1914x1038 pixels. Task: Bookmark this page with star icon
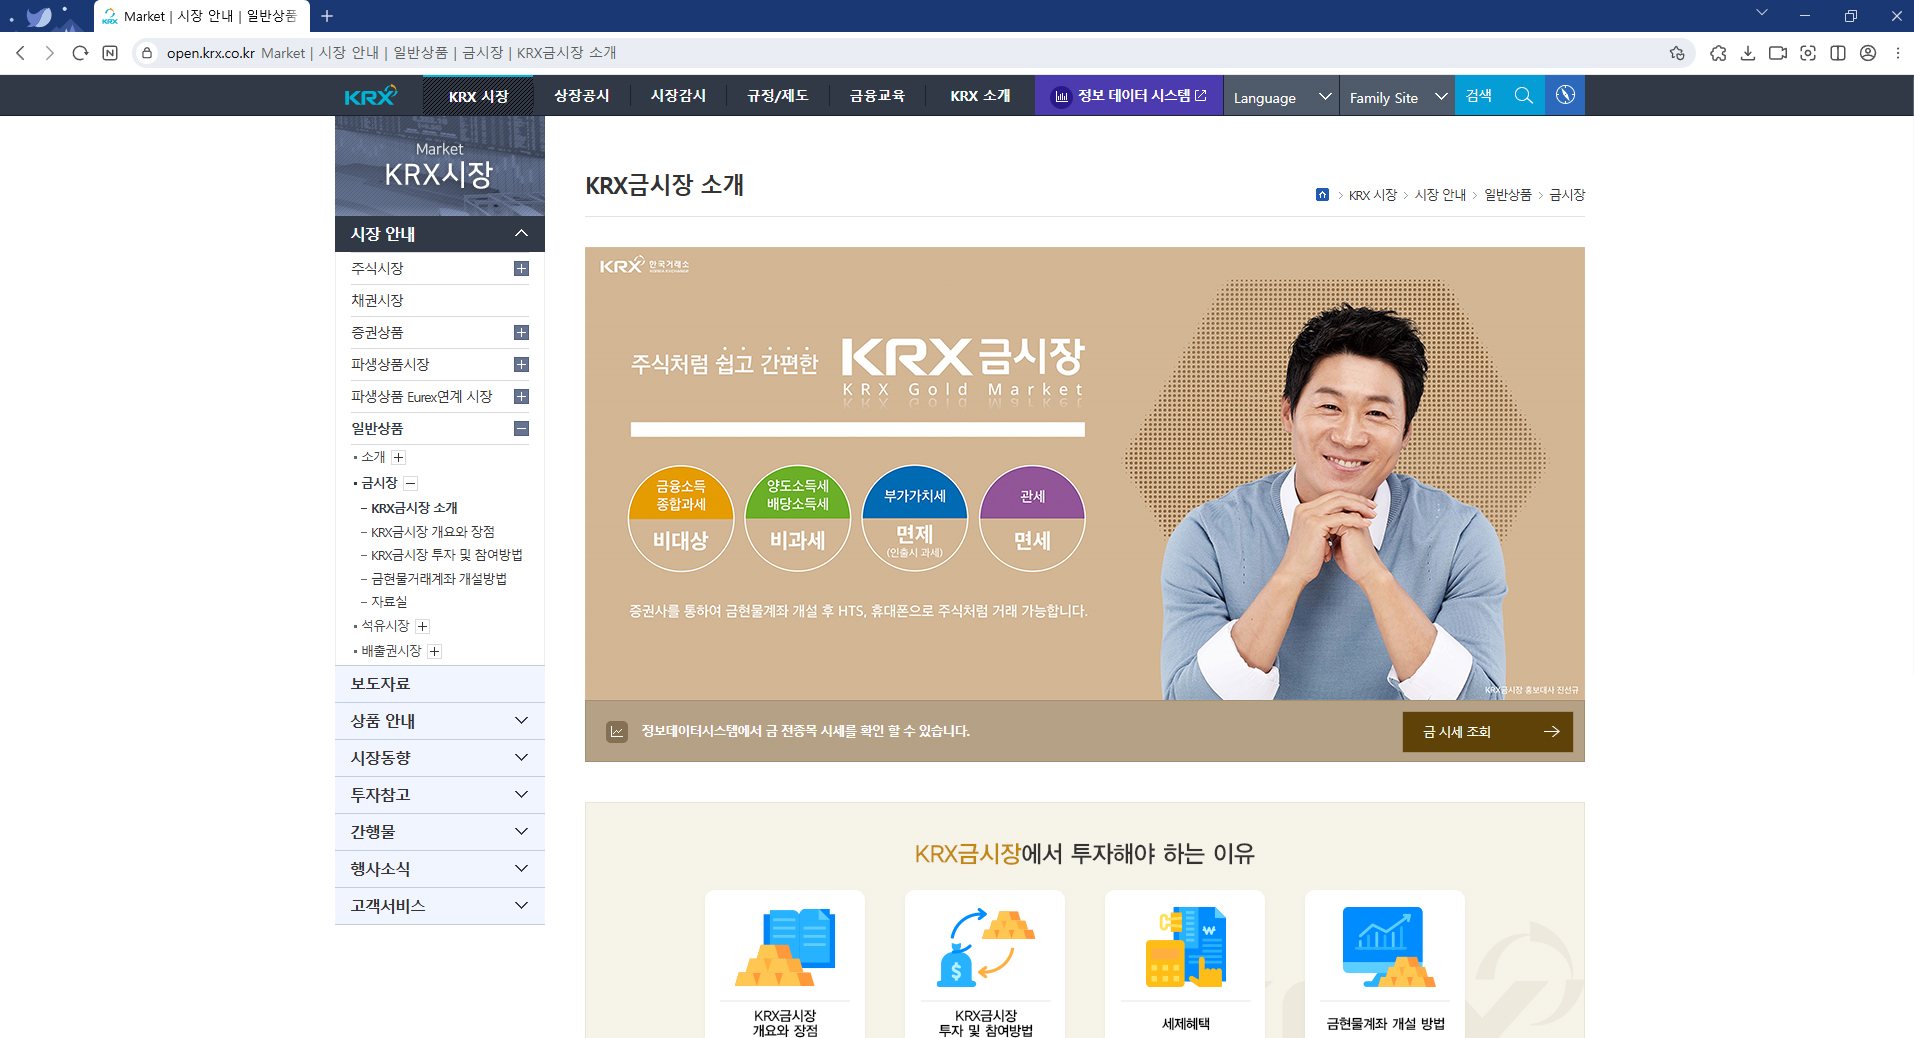[x=1677, y=53]
